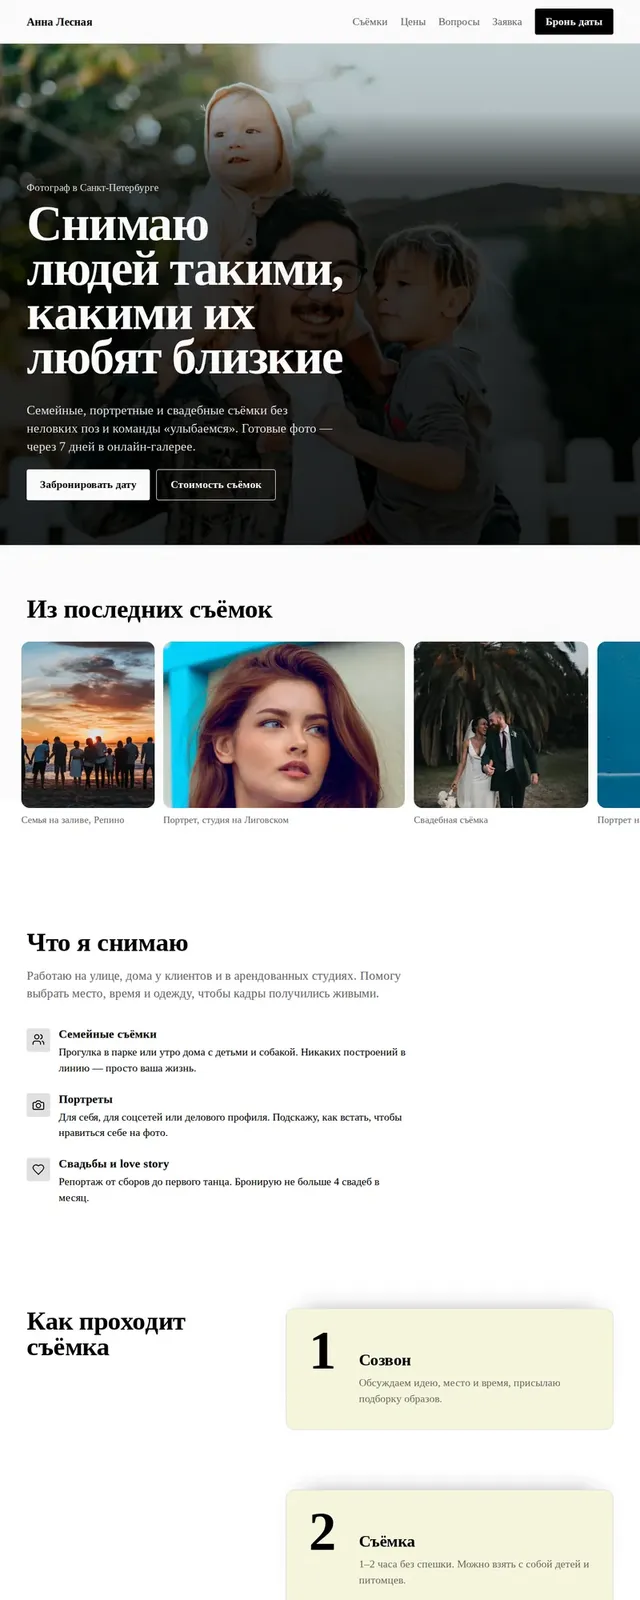
Task: Click the Свадебная съёмка caption
Action: [451, 820]
